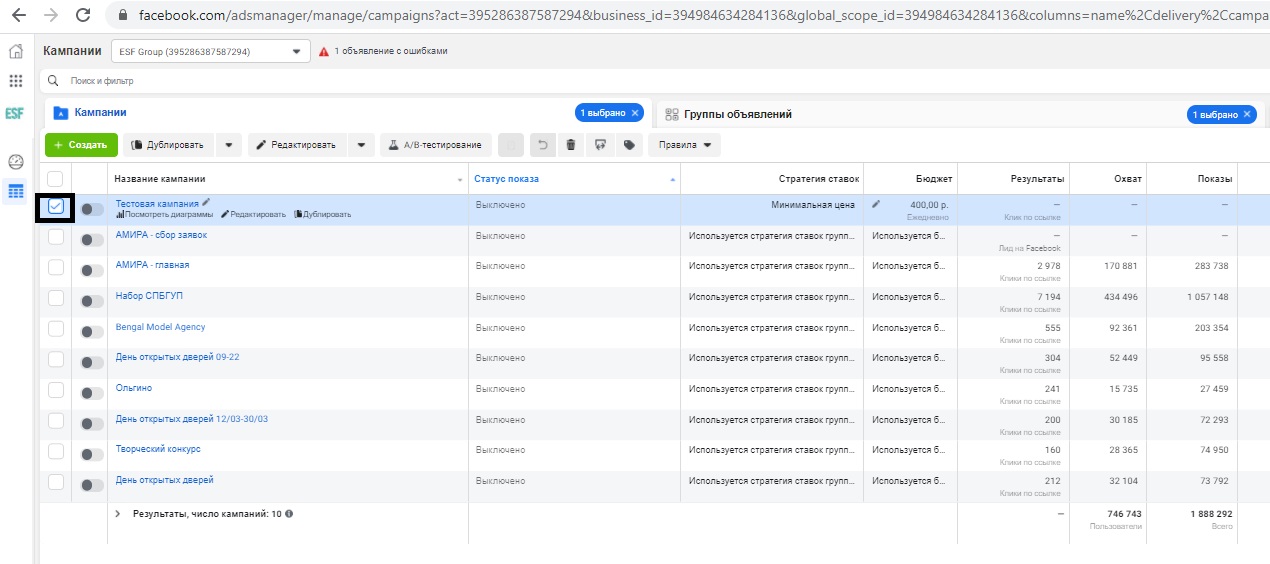This screenshot has height=564, width=1270.
Task: Check the select-all header checkbox
Action: (56, 178)
